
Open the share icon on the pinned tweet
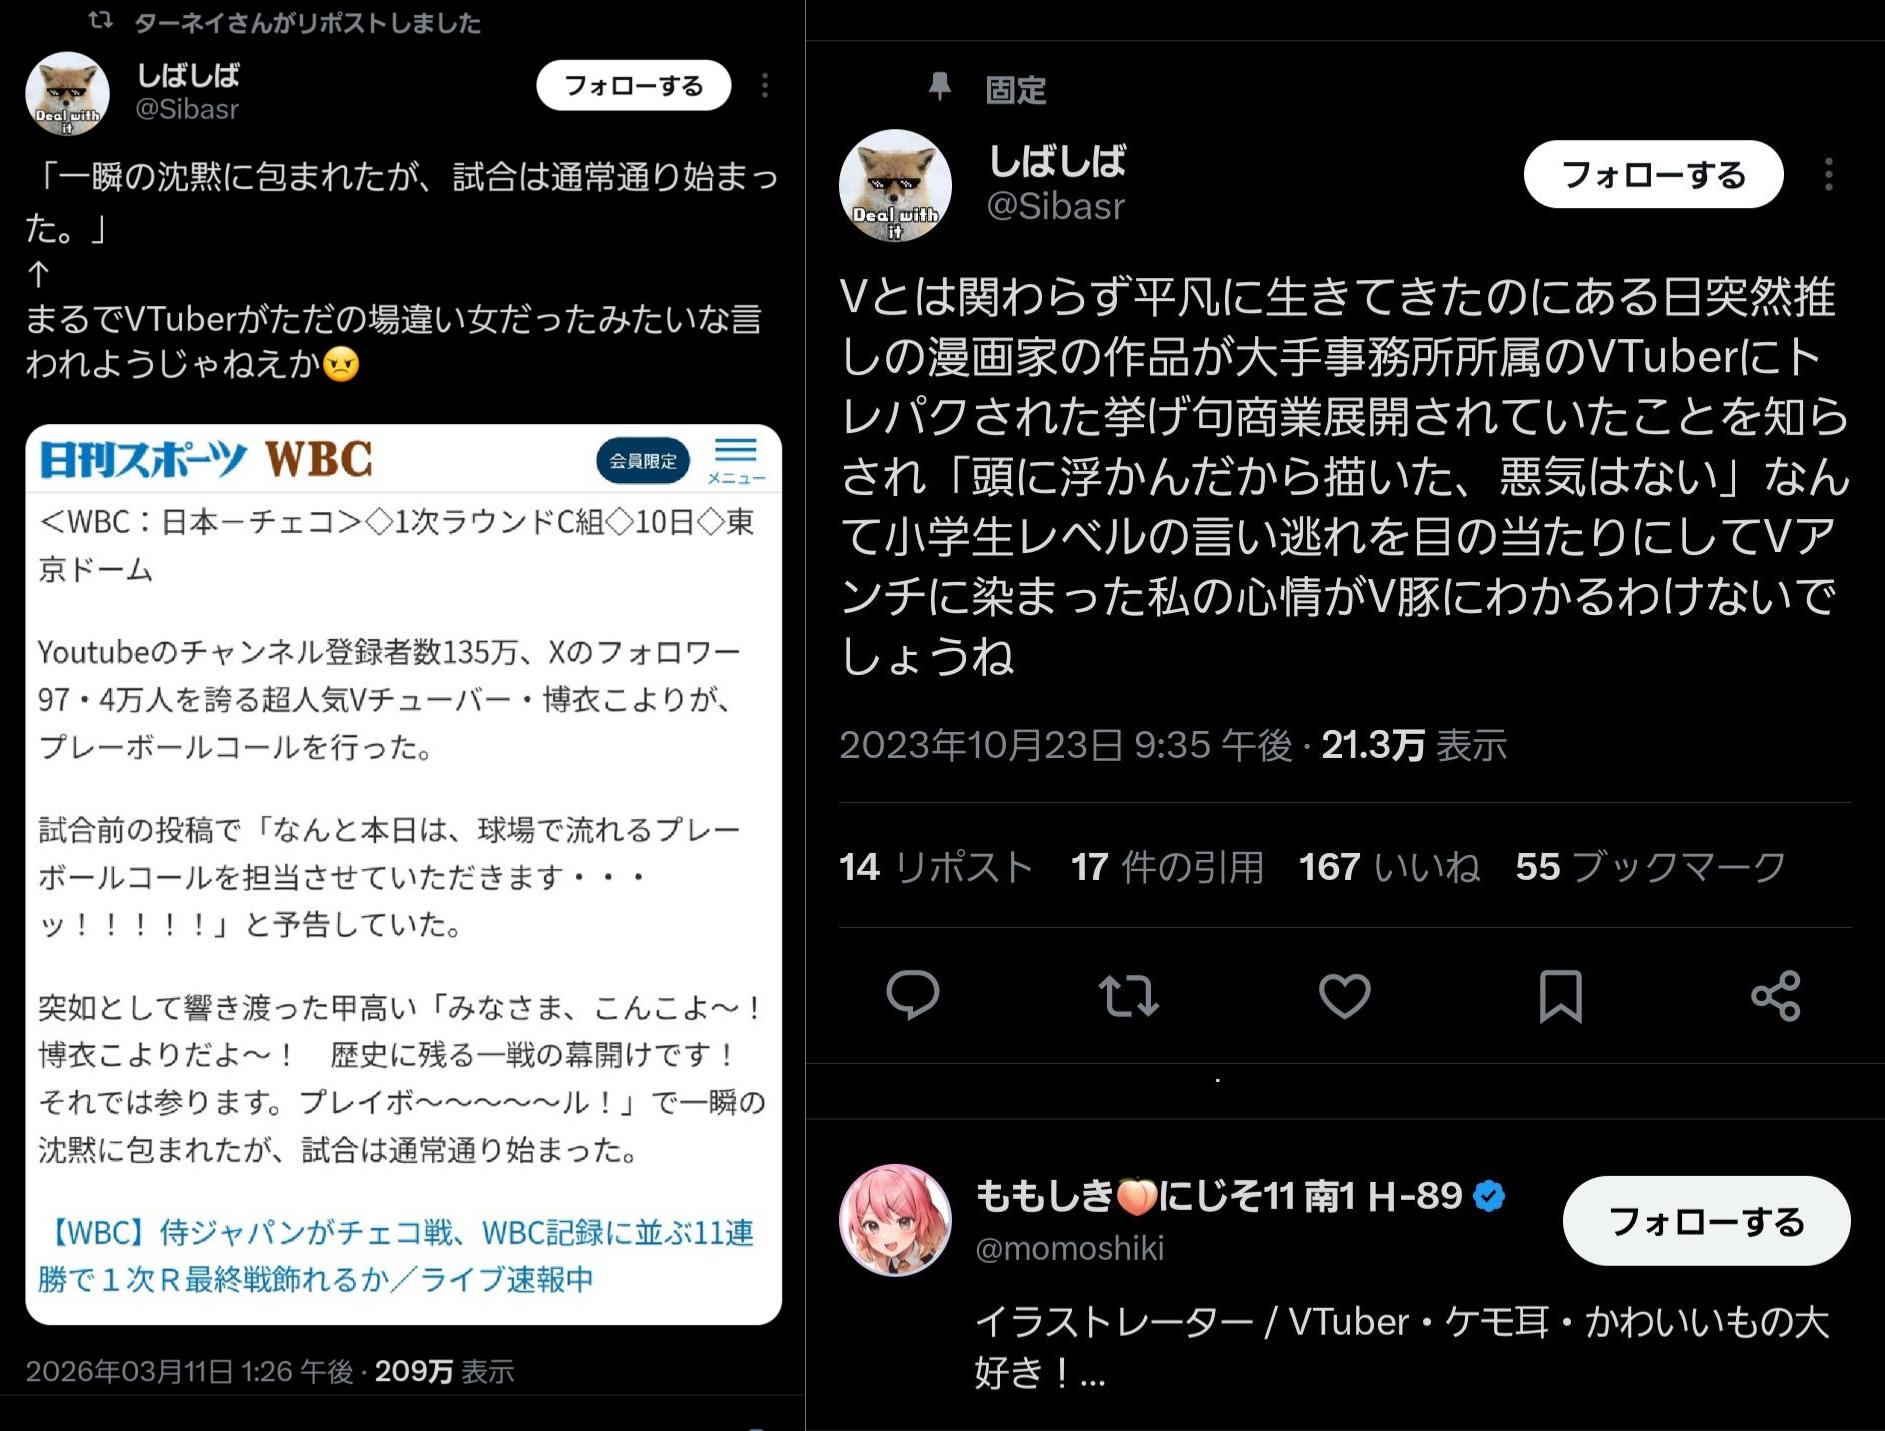pos(1776,996)
